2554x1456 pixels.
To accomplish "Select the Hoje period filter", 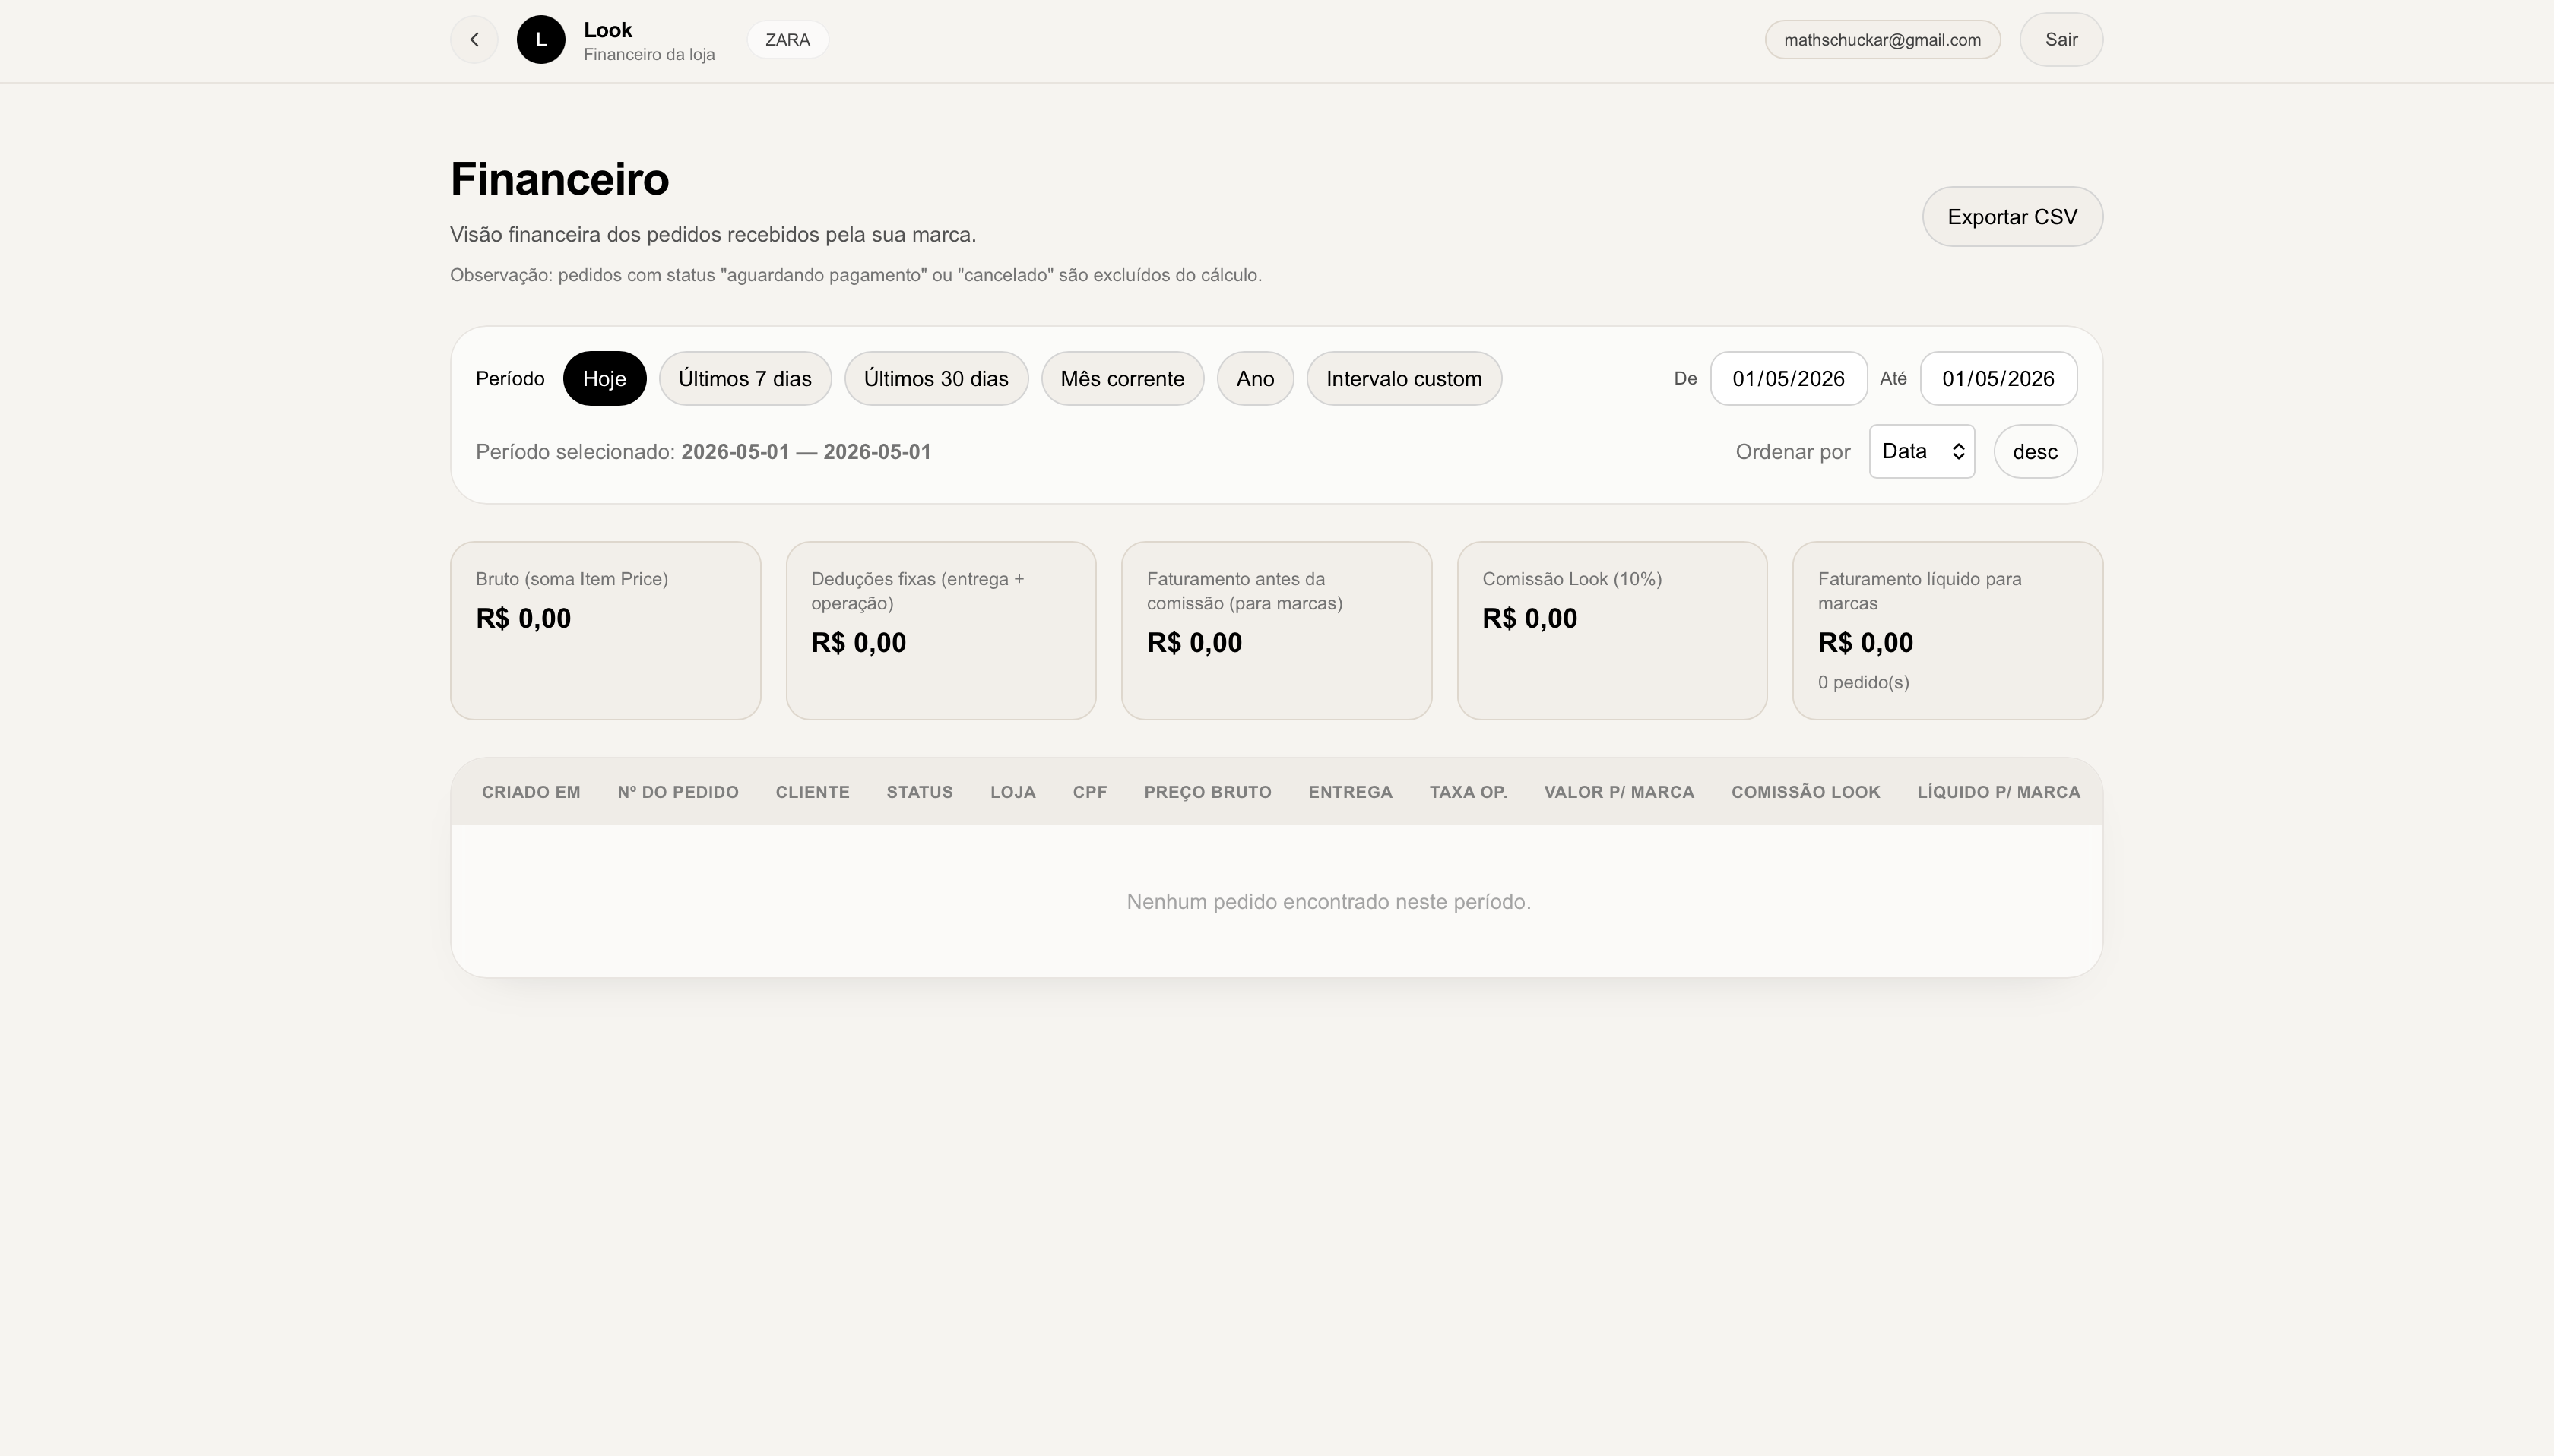I will (x=604, y=379).
